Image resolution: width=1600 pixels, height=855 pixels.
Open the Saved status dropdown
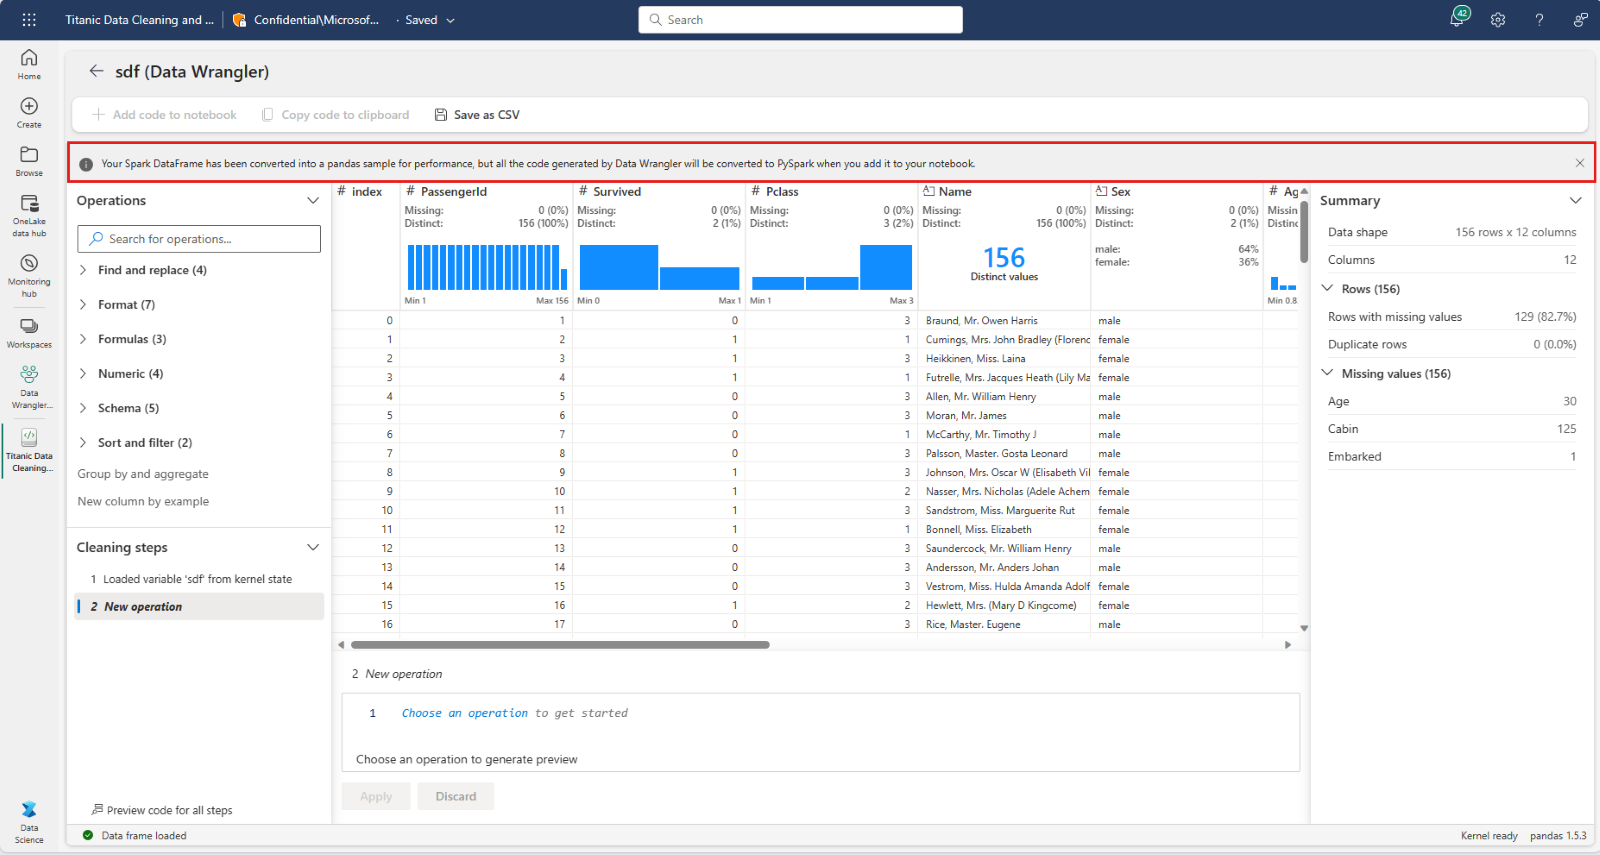click(430, 20)
